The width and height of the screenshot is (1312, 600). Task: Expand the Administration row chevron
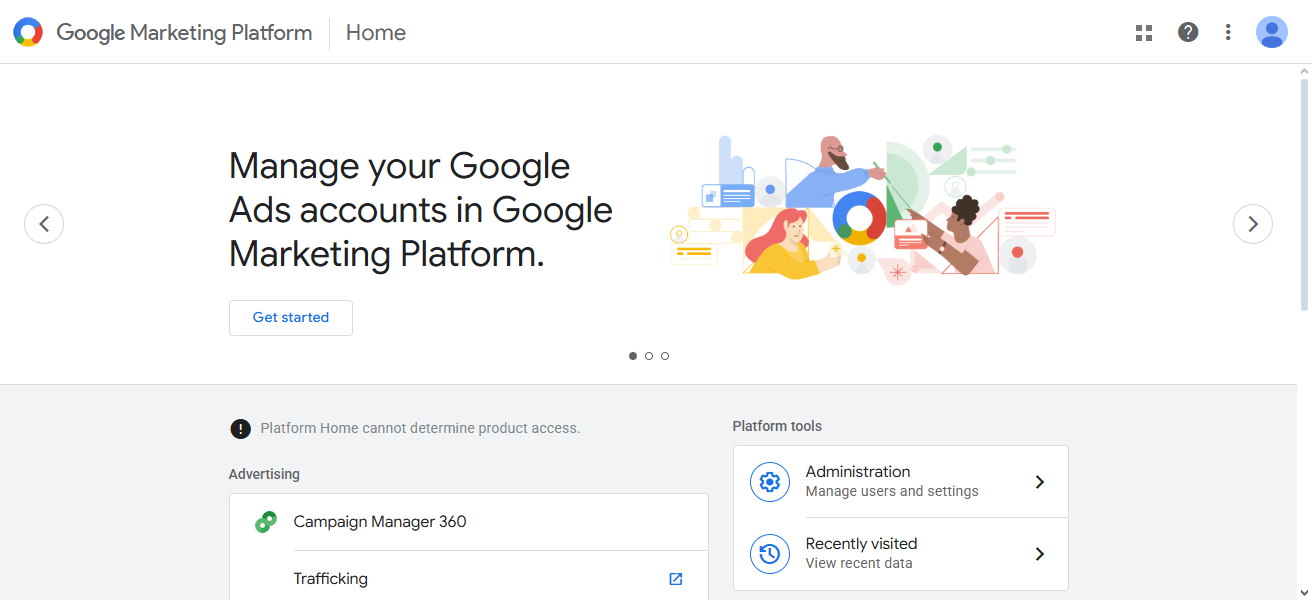(x=1039, y=481)
